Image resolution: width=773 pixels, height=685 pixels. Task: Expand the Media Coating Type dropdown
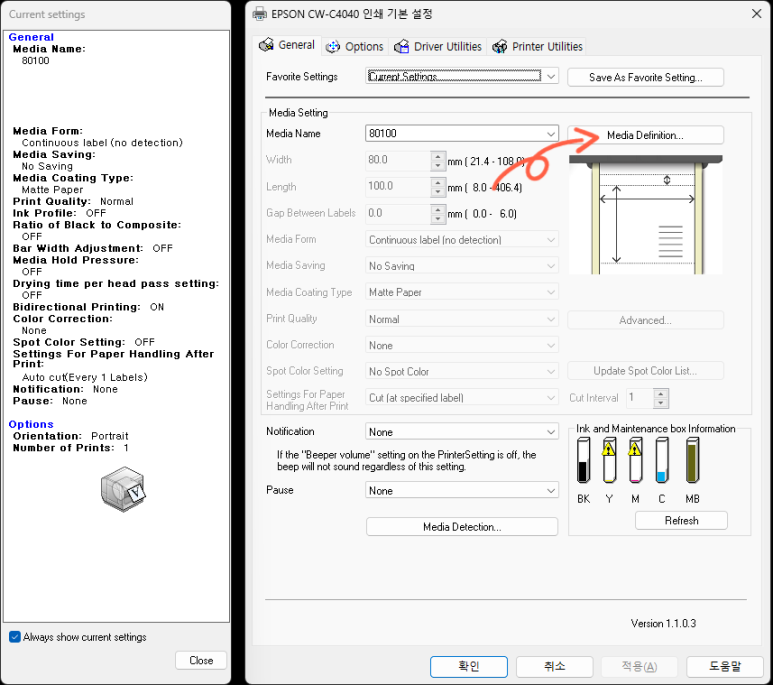pyautogui.click(x=462, y=292)
